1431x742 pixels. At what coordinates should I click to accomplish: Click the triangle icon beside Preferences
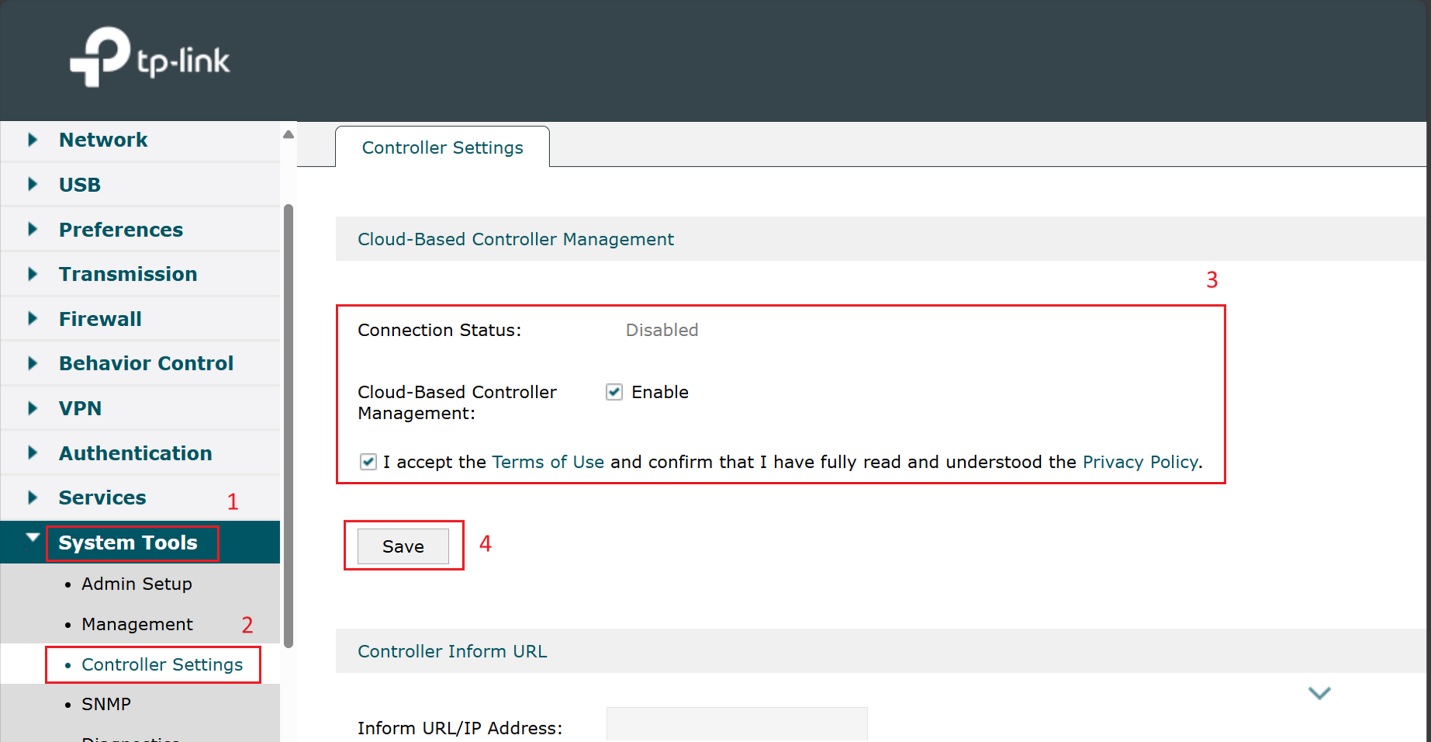click(x=33, y=230)
